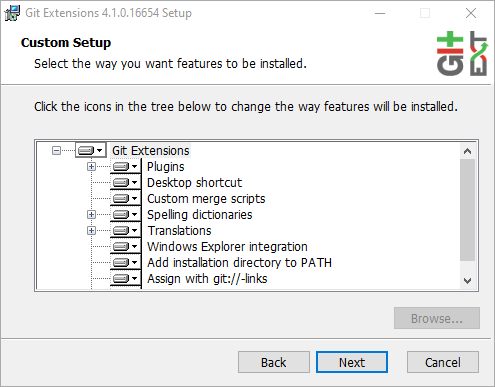This screenshot has height=387, width=495.
Task: Select the Plugins feature label
Action: coord(166,167)
